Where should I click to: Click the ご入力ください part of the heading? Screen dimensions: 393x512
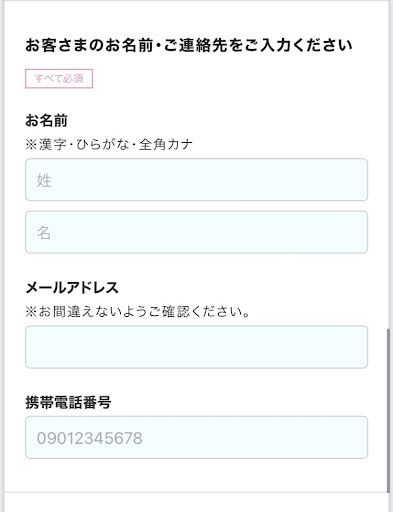click(299, 45)
